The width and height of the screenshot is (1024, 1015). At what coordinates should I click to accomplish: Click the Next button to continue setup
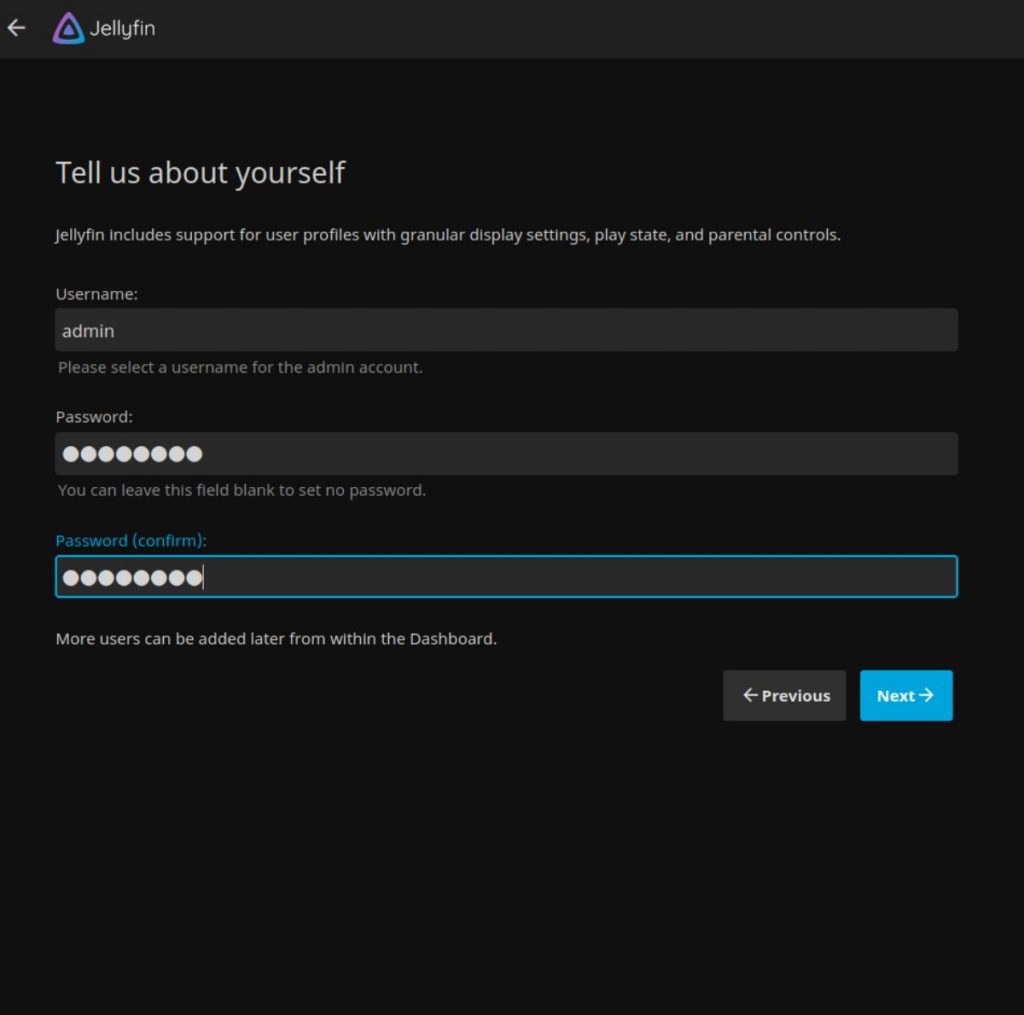click(906, 695)
